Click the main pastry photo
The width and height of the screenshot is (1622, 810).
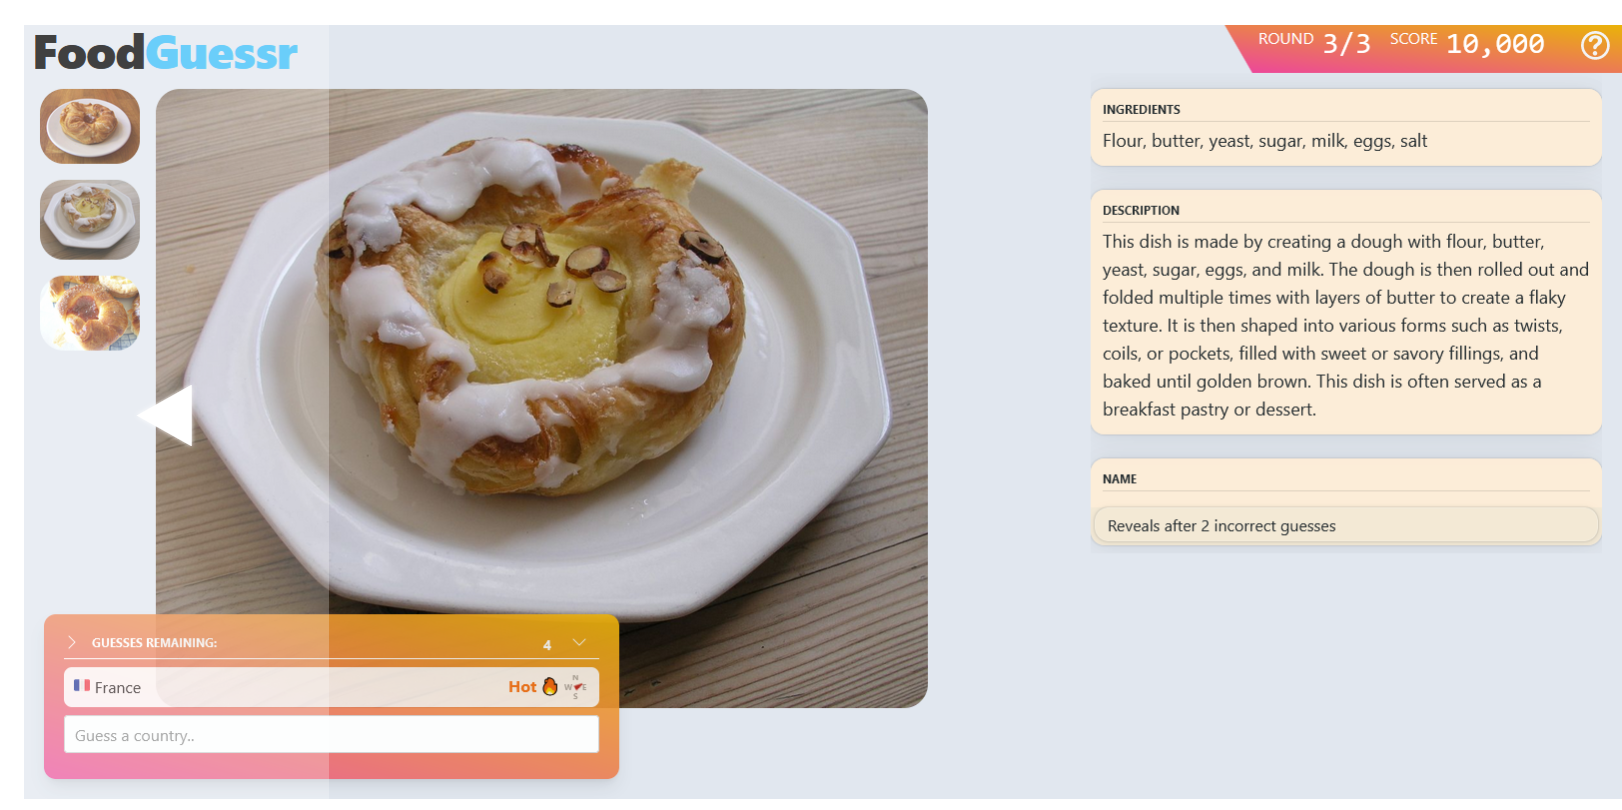[x=542, y=398]
